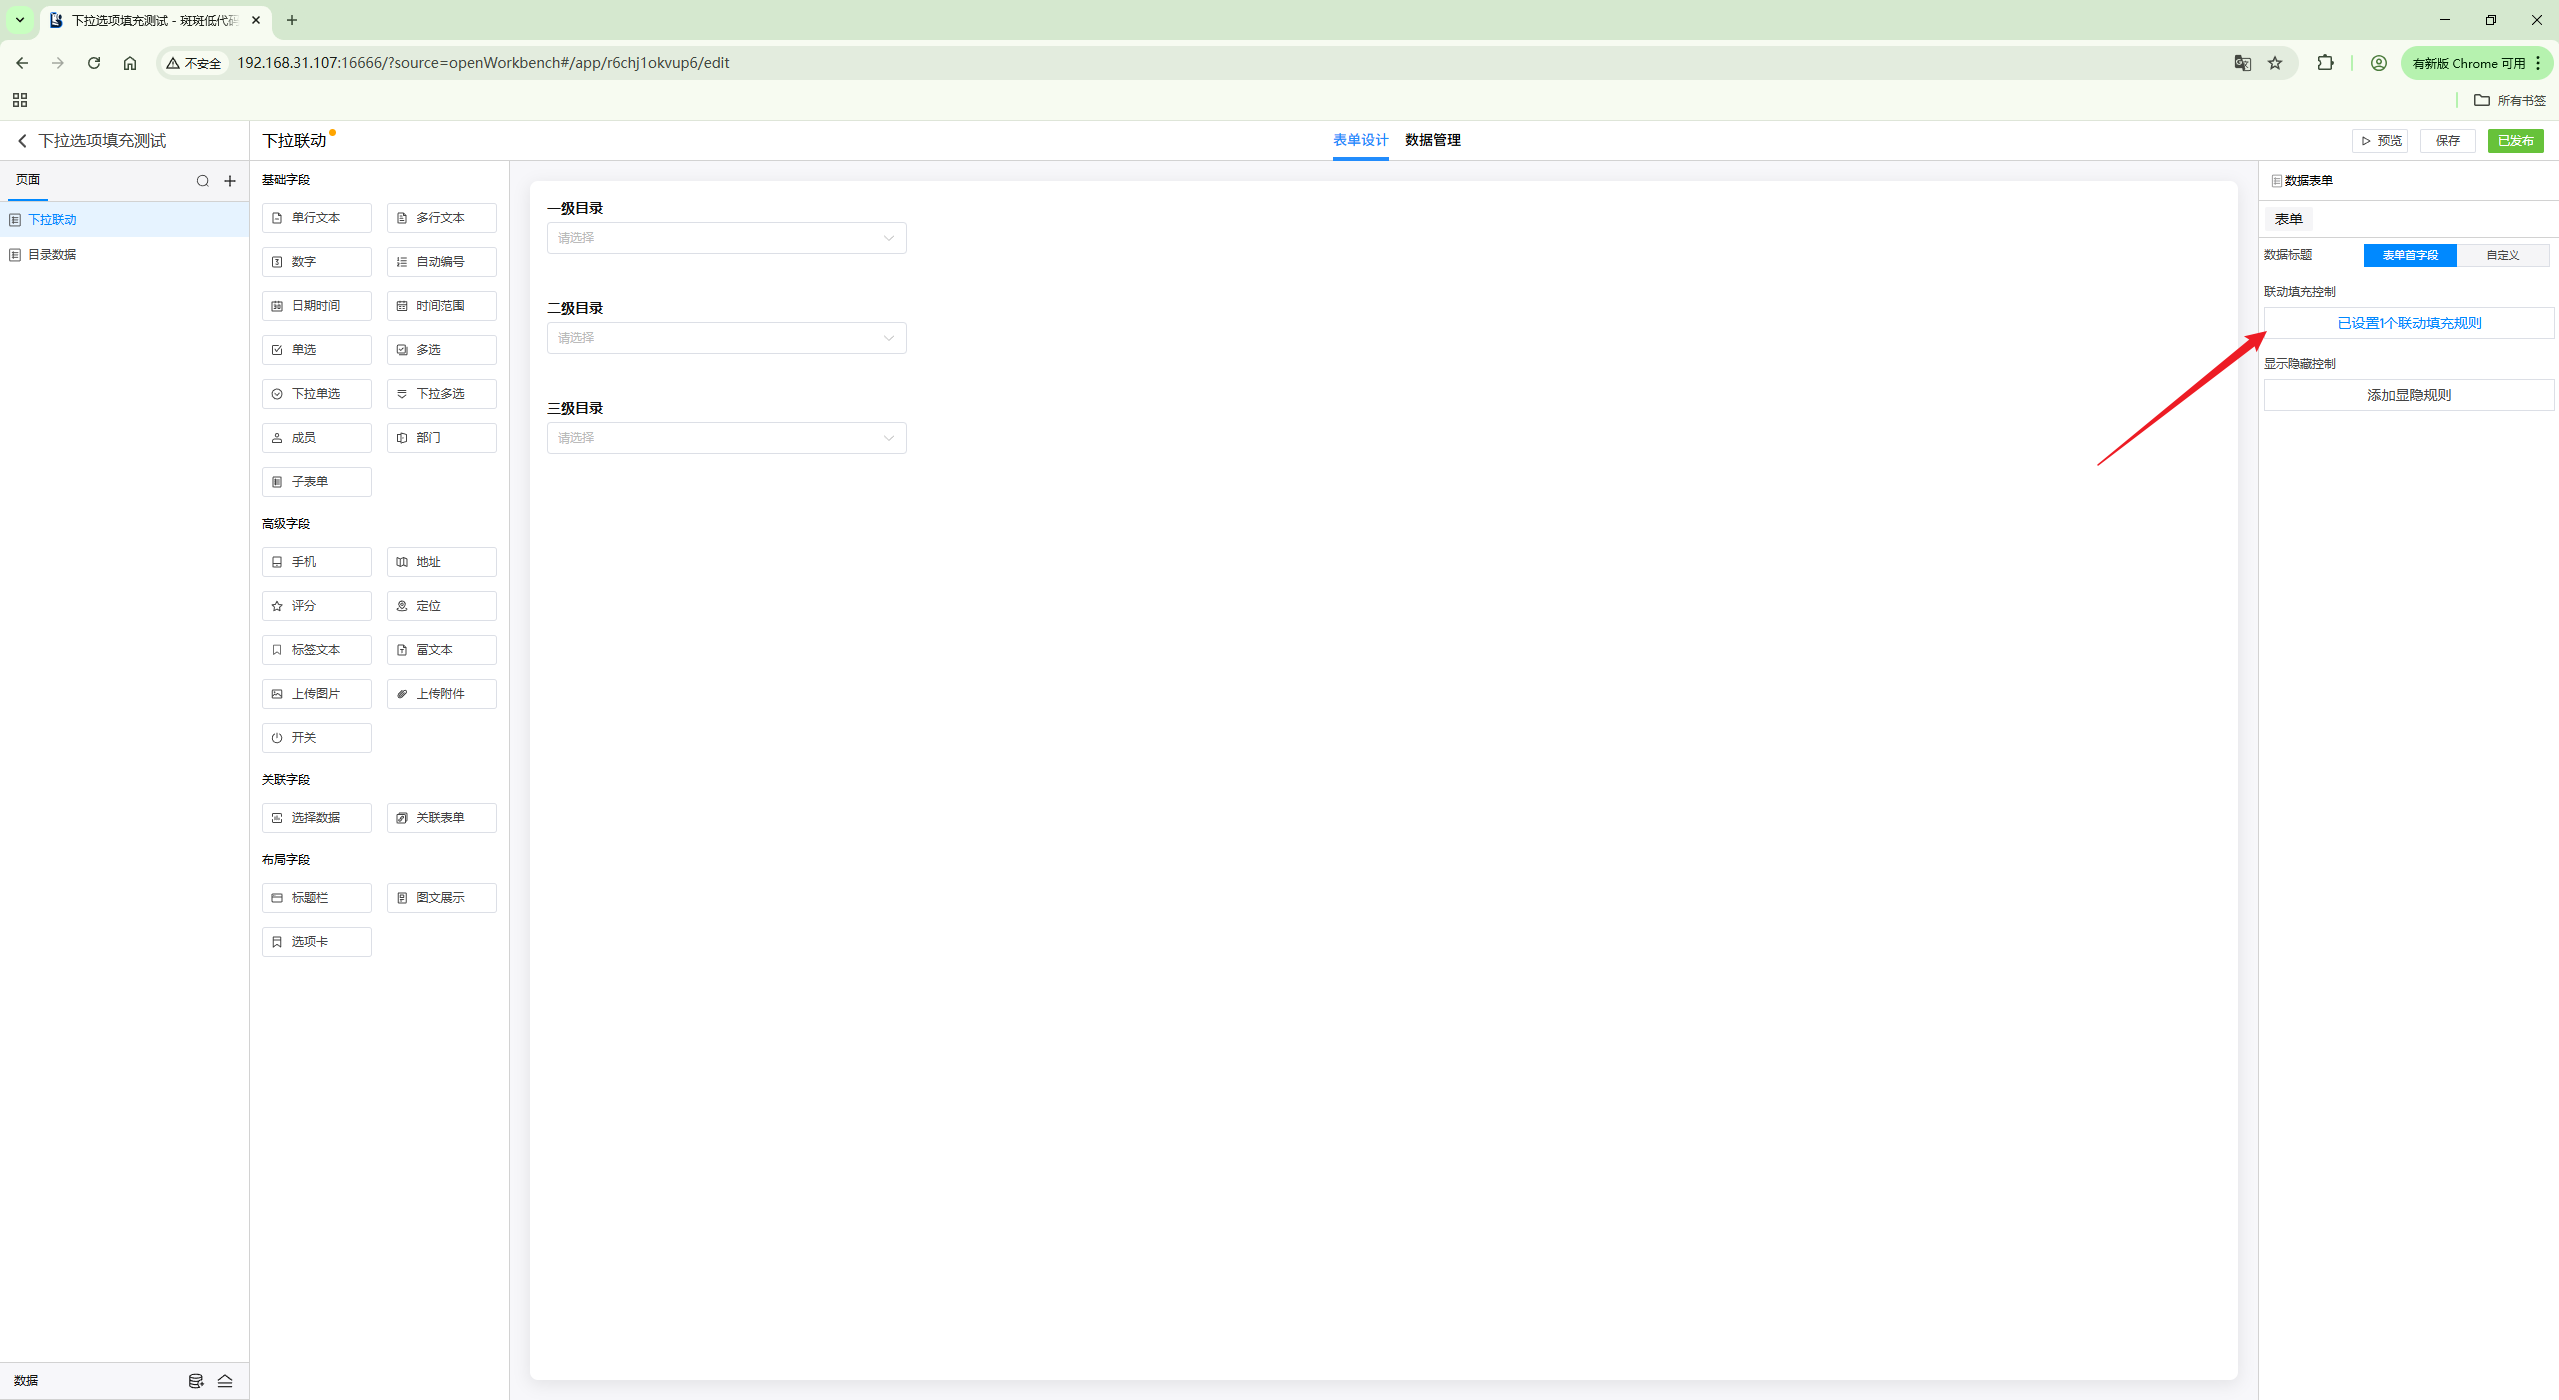Reload the page with the refresh icon

(94, 63)
